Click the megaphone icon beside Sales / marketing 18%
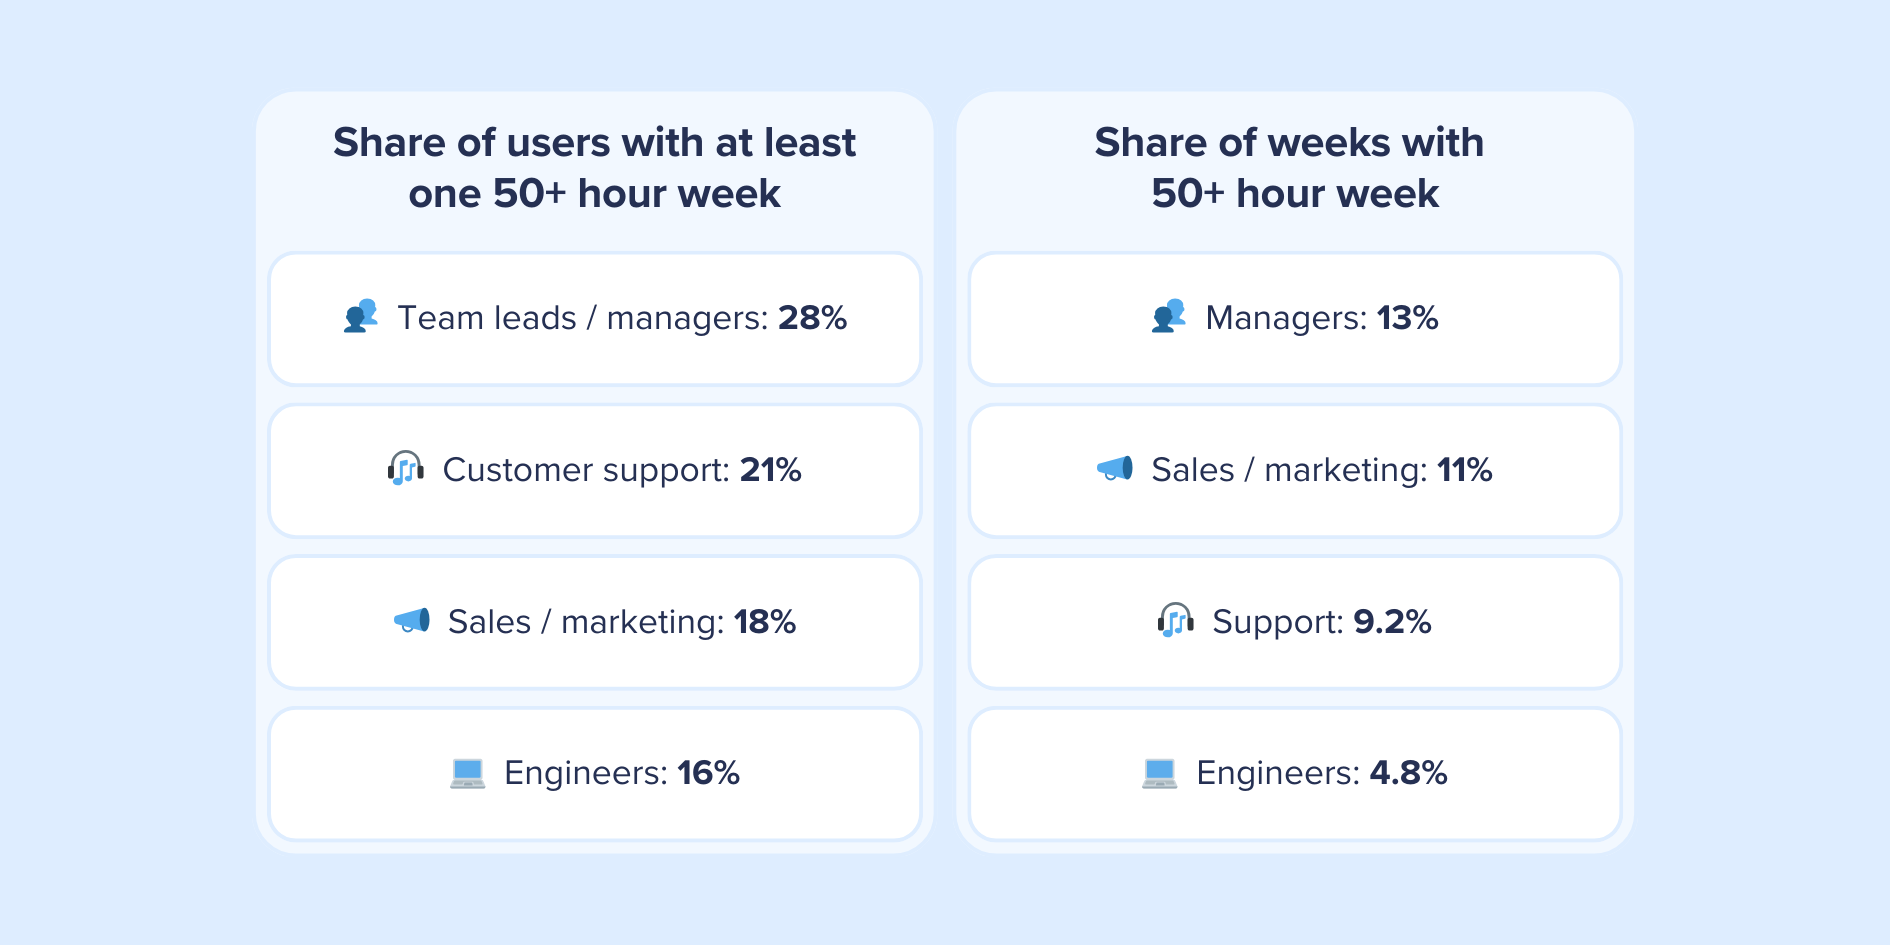 click(412, 621)
